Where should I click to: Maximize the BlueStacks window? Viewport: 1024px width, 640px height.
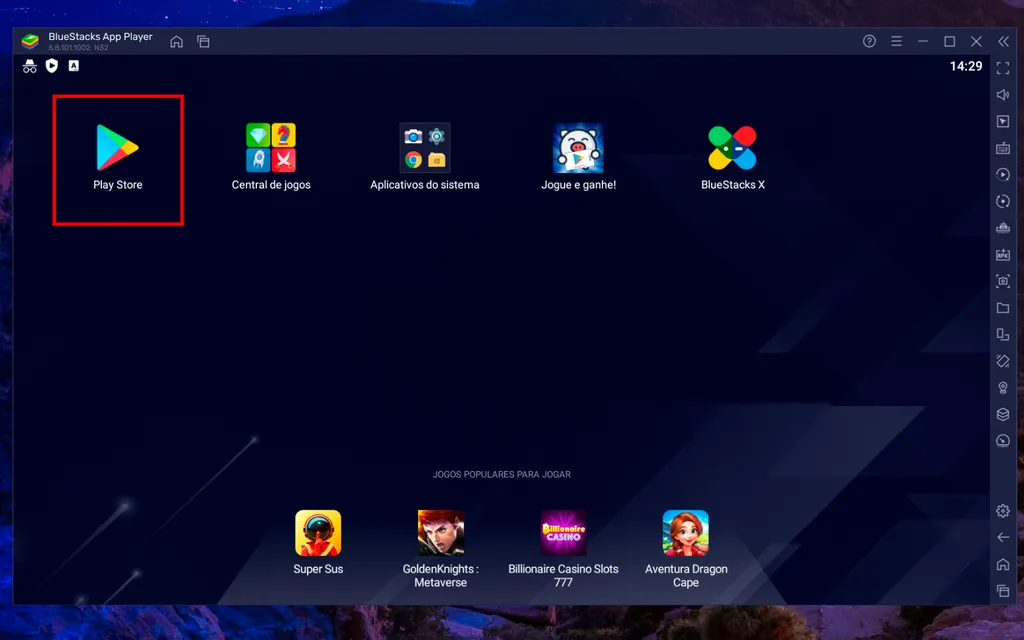[950, 41]
